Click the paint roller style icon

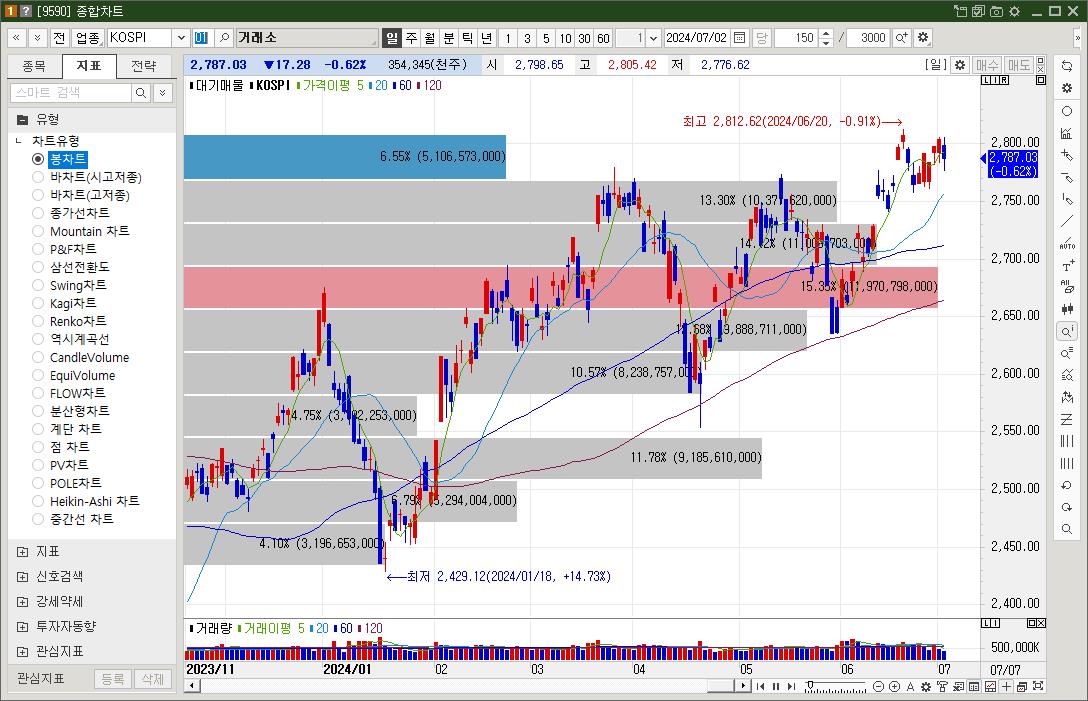point(942,686)
